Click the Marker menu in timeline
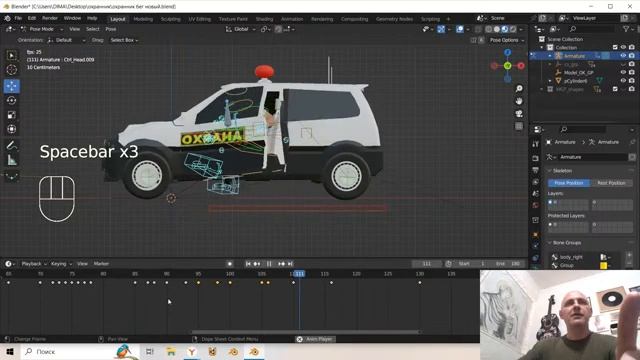Viewport: 640px width, 360px height. coord(101,264)
